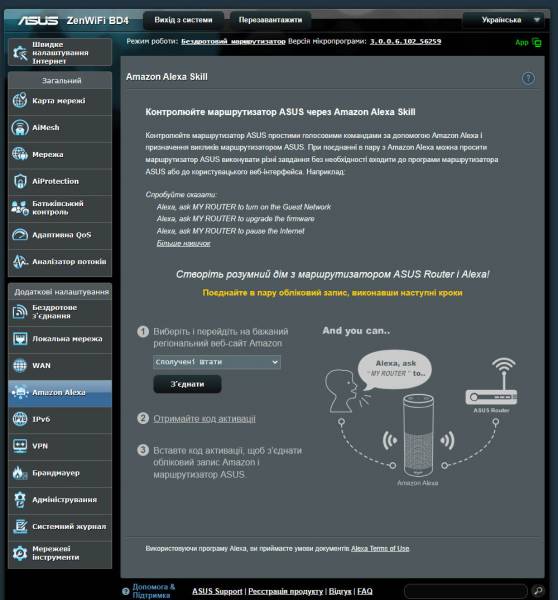
Task: Open the Amazon region dropdown сполучені штати
Action: [217, 362]
